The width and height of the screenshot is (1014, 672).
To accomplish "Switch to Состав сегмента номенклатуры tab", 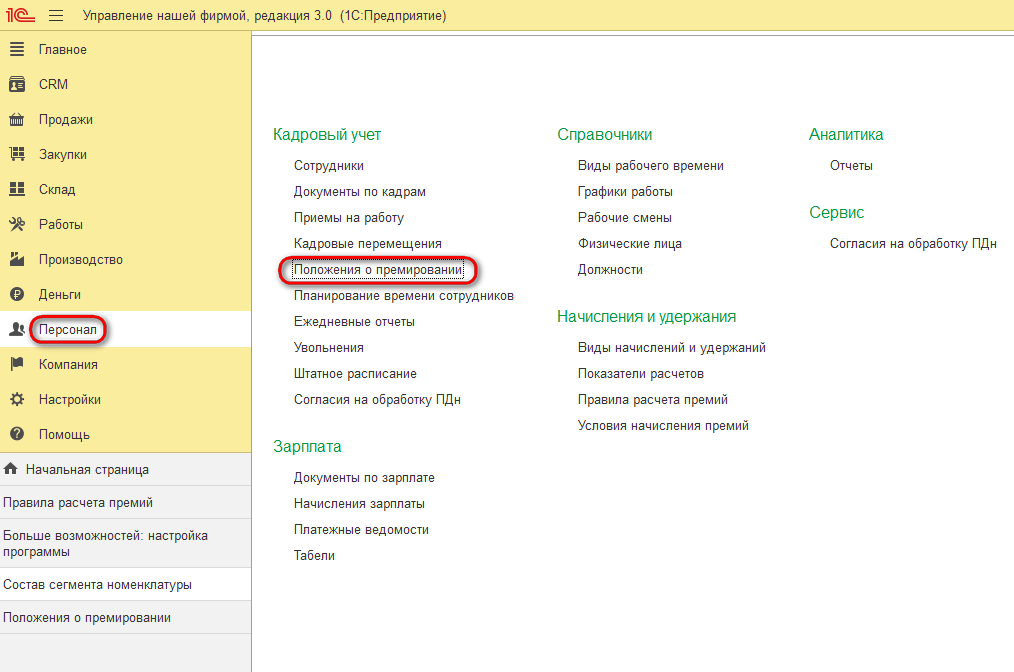I will (x=125, y=585).
